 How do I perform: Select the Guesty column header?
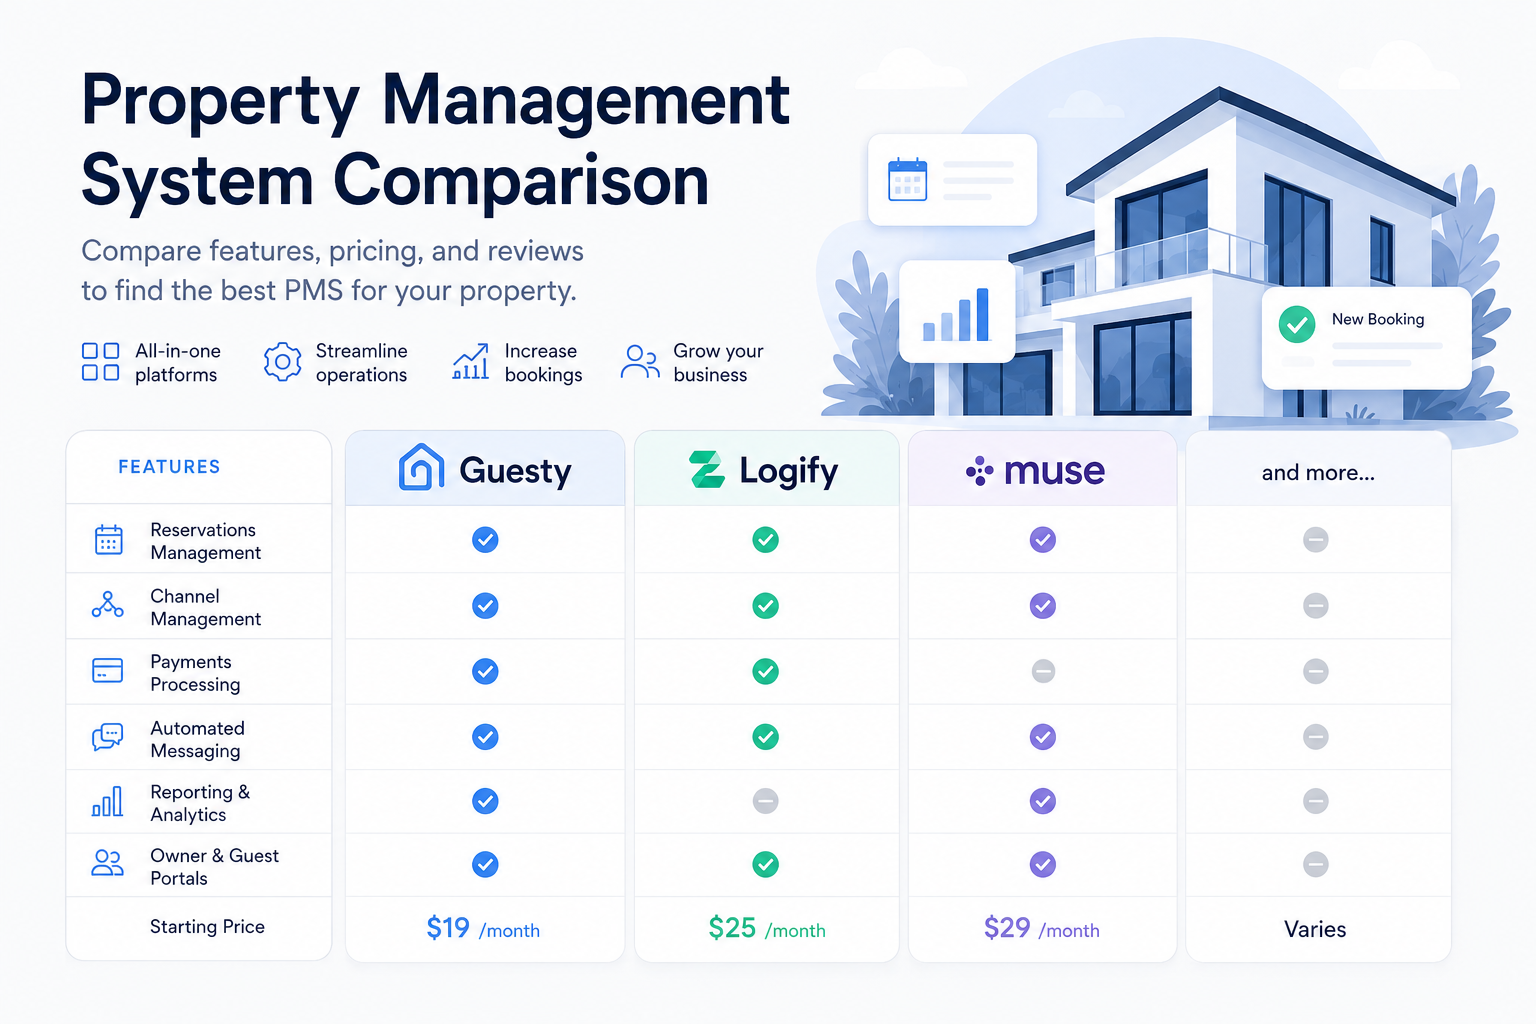485,469
